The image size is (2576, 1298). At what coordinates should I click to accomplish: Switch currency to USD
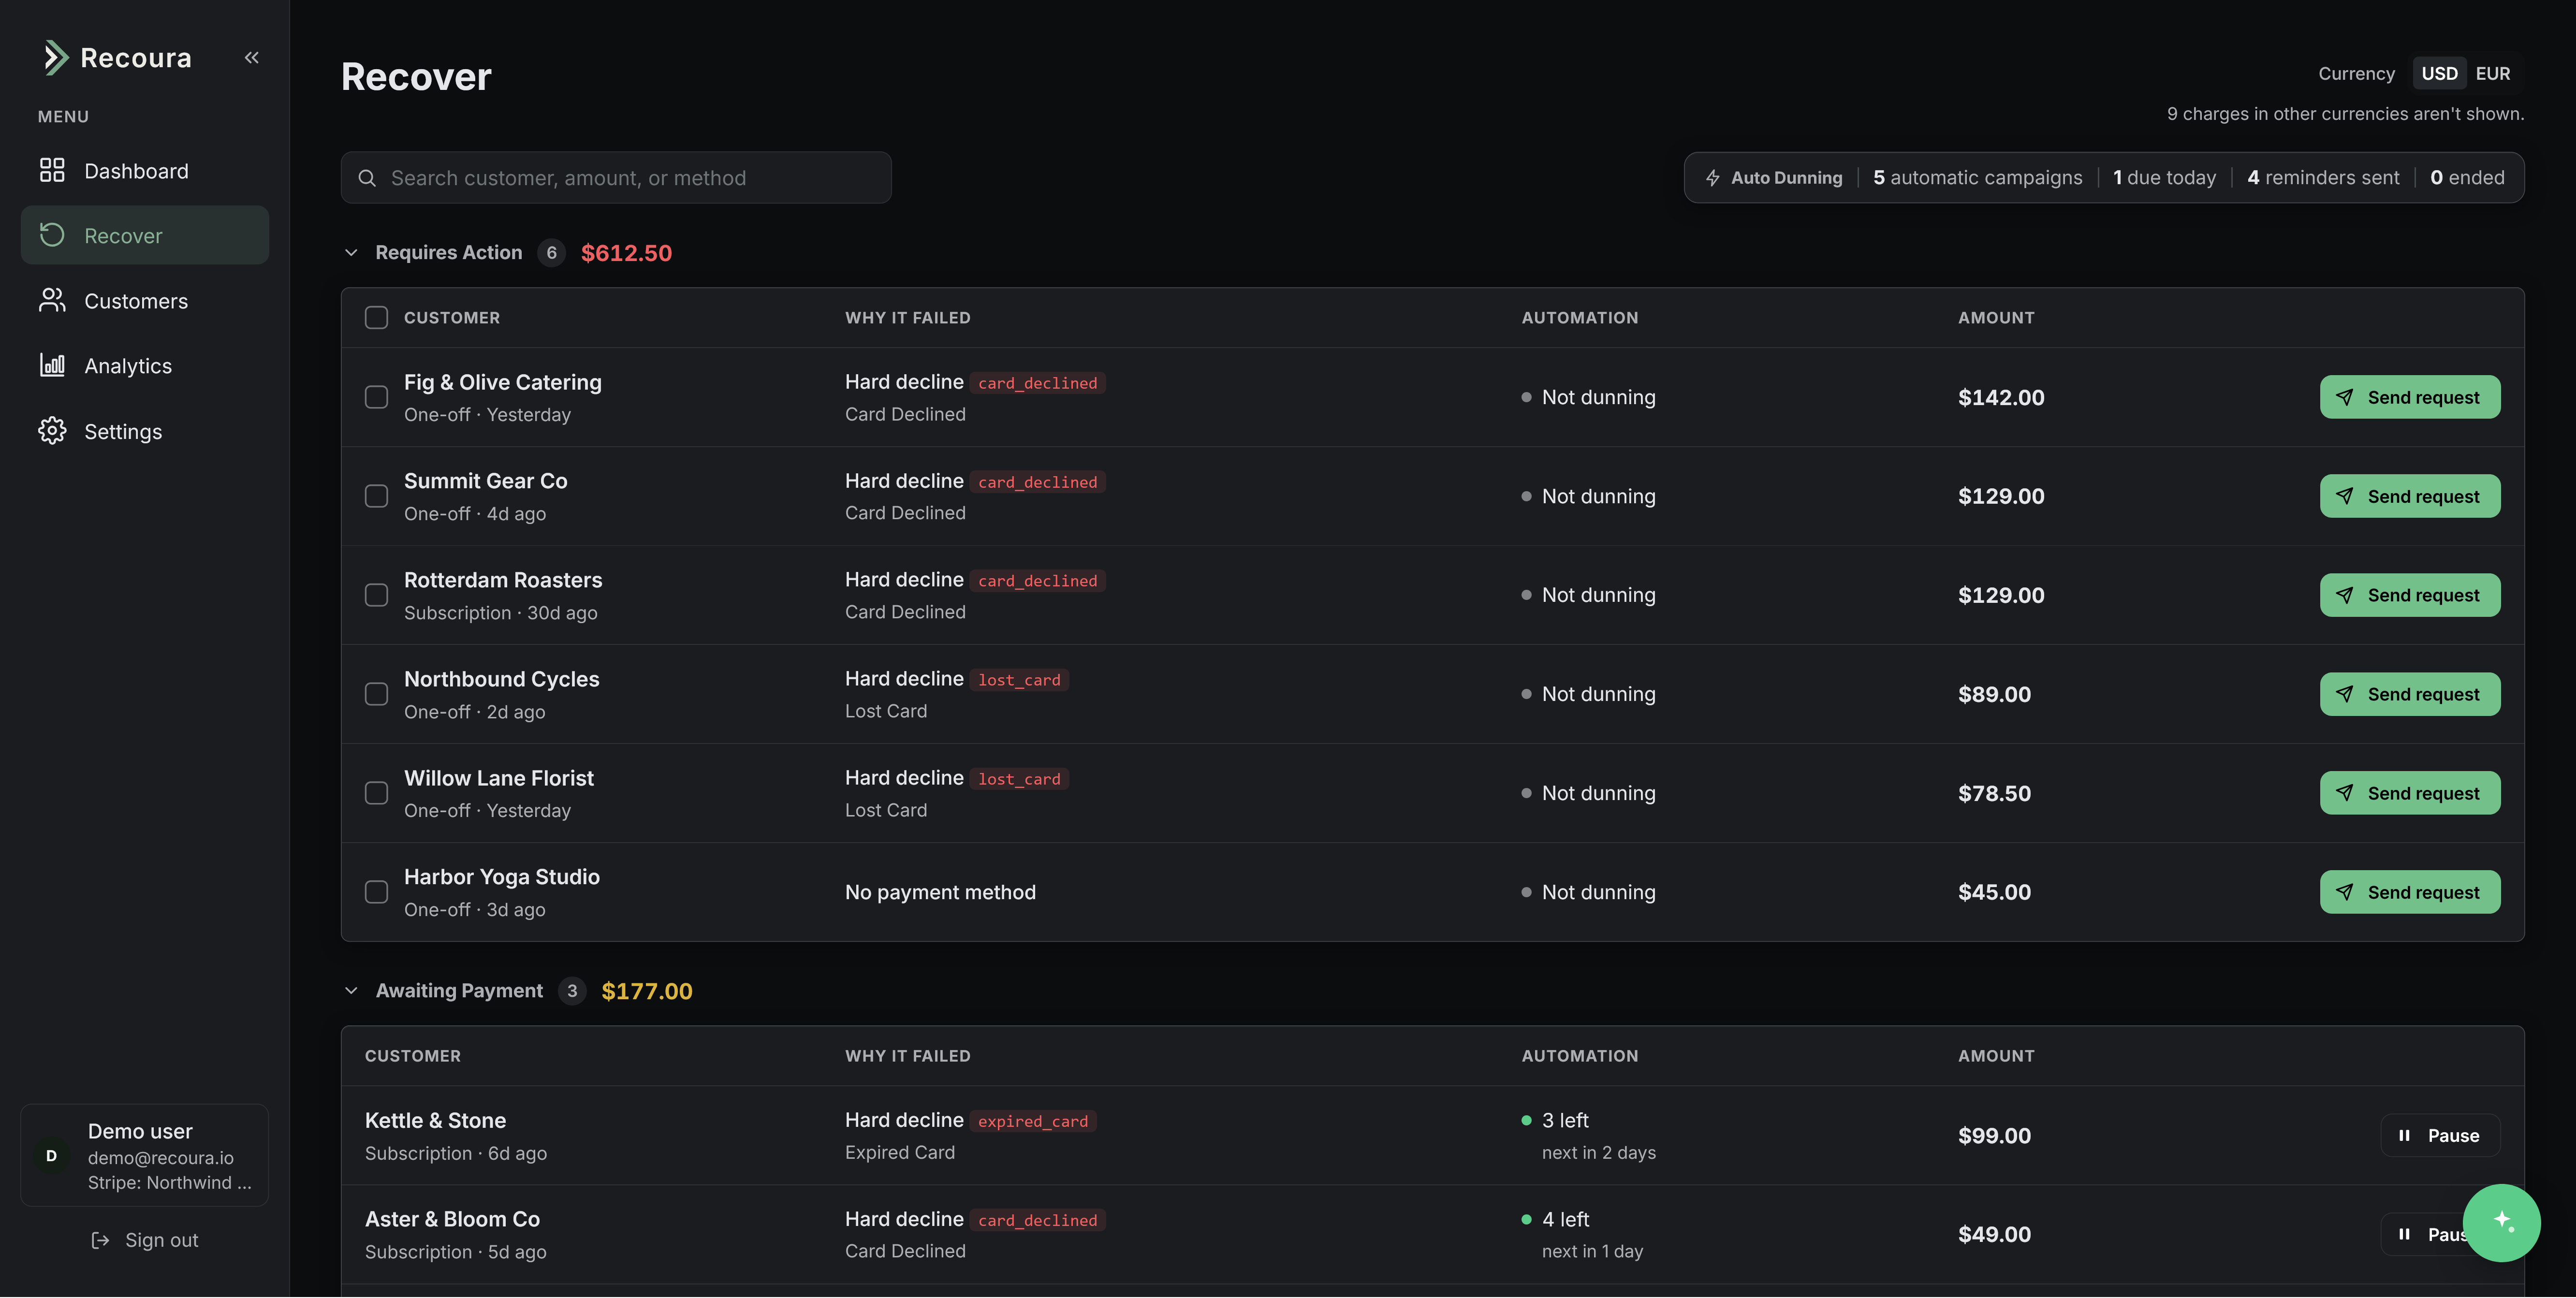point(2439,73)
